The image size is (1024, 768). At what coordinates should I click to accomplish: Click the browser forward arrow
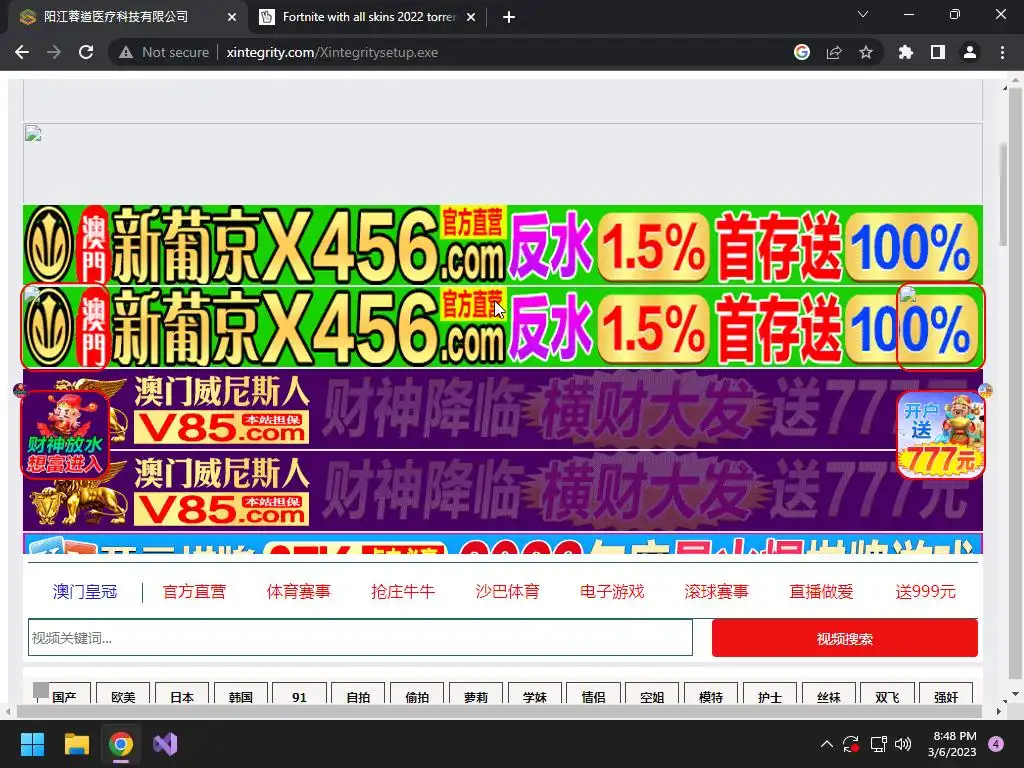54,52
